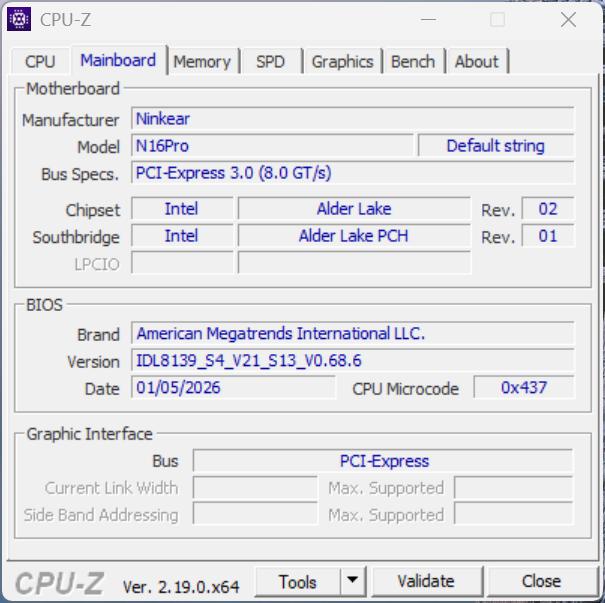The image size is (605, 603).
Task: Click the Default string field
Action: [496, 146]
